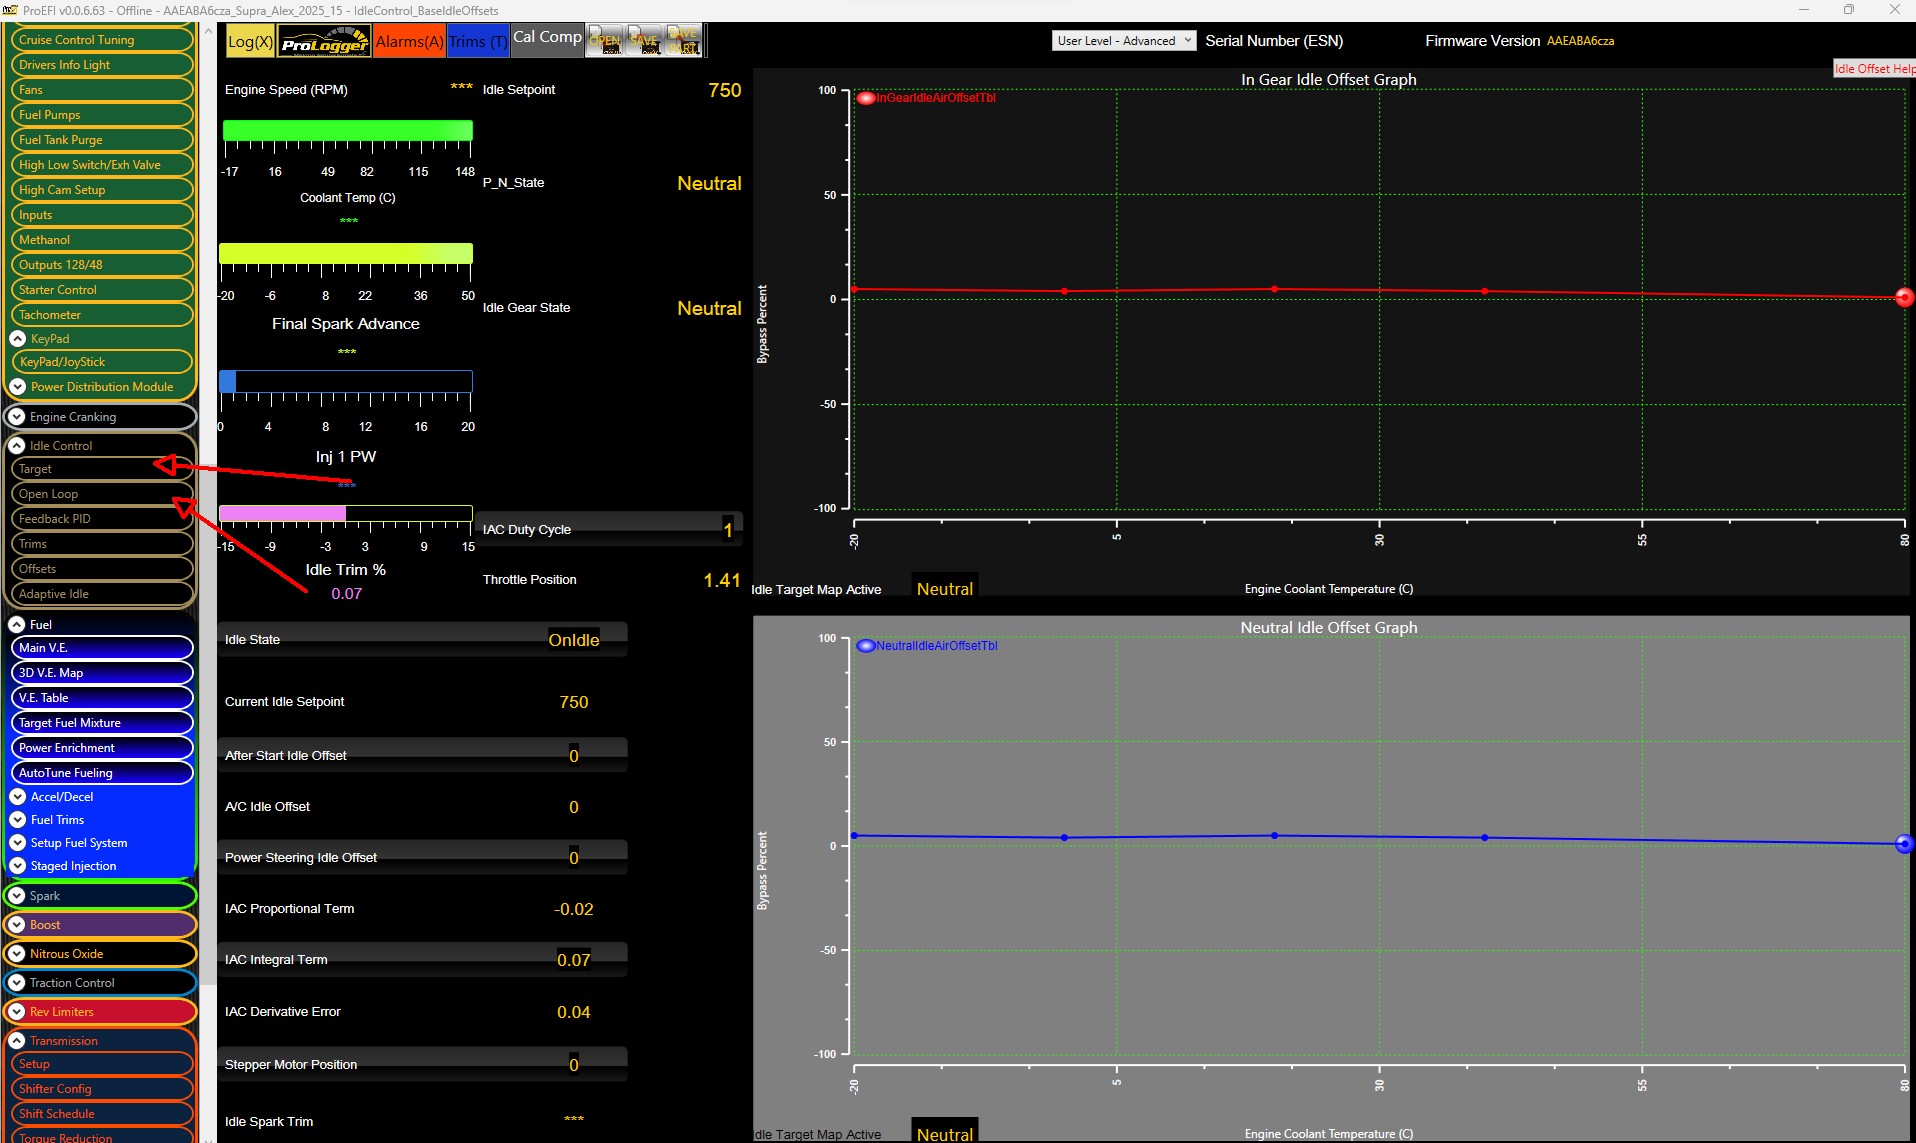Click the IAC Duty Cycle value bar
The image size is (1916, 1143).
609,529
